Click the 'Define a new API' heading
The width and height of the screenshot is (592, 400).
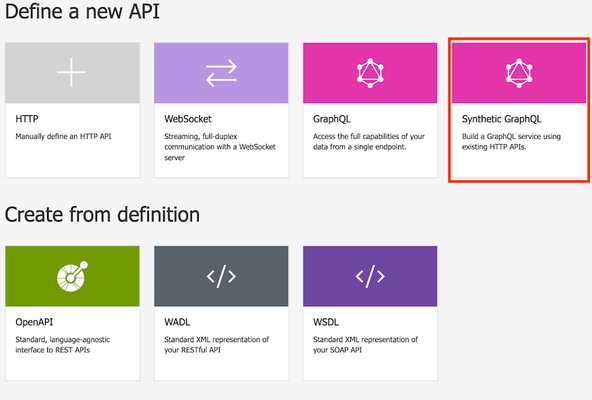click(x=82, y=11)
